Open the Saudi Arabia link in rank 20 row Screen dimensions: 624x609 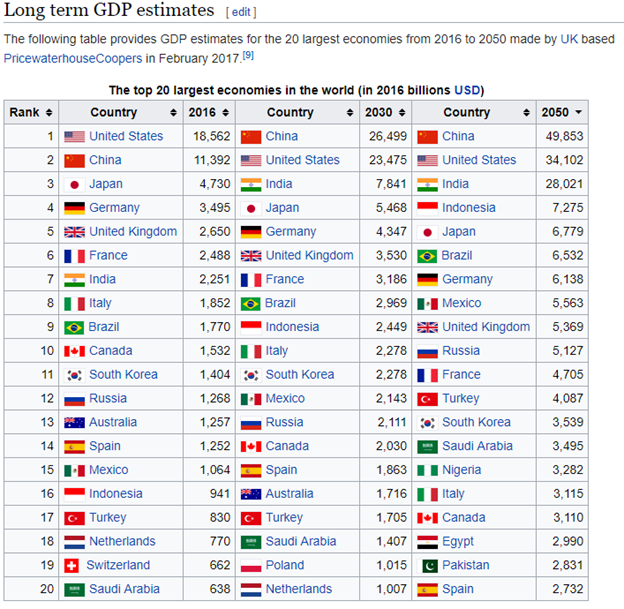tap(126, 589)
